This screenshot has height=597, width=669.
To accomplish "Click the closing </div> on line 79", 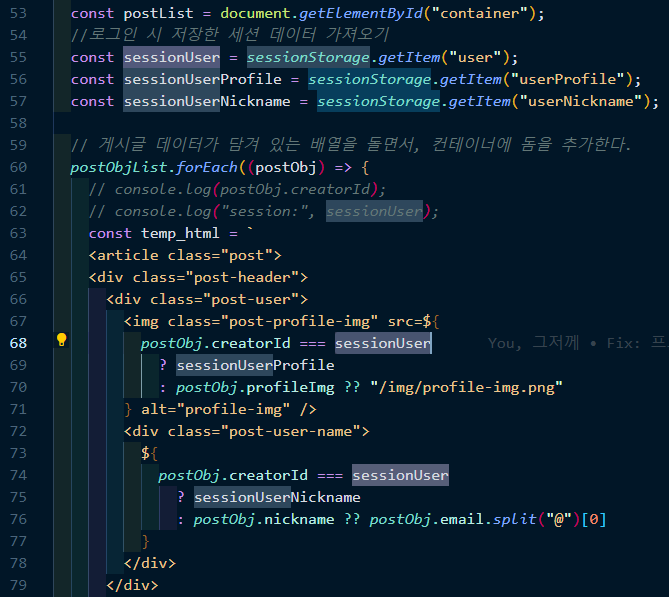I will pyautogui.click(x=132, y=585).
